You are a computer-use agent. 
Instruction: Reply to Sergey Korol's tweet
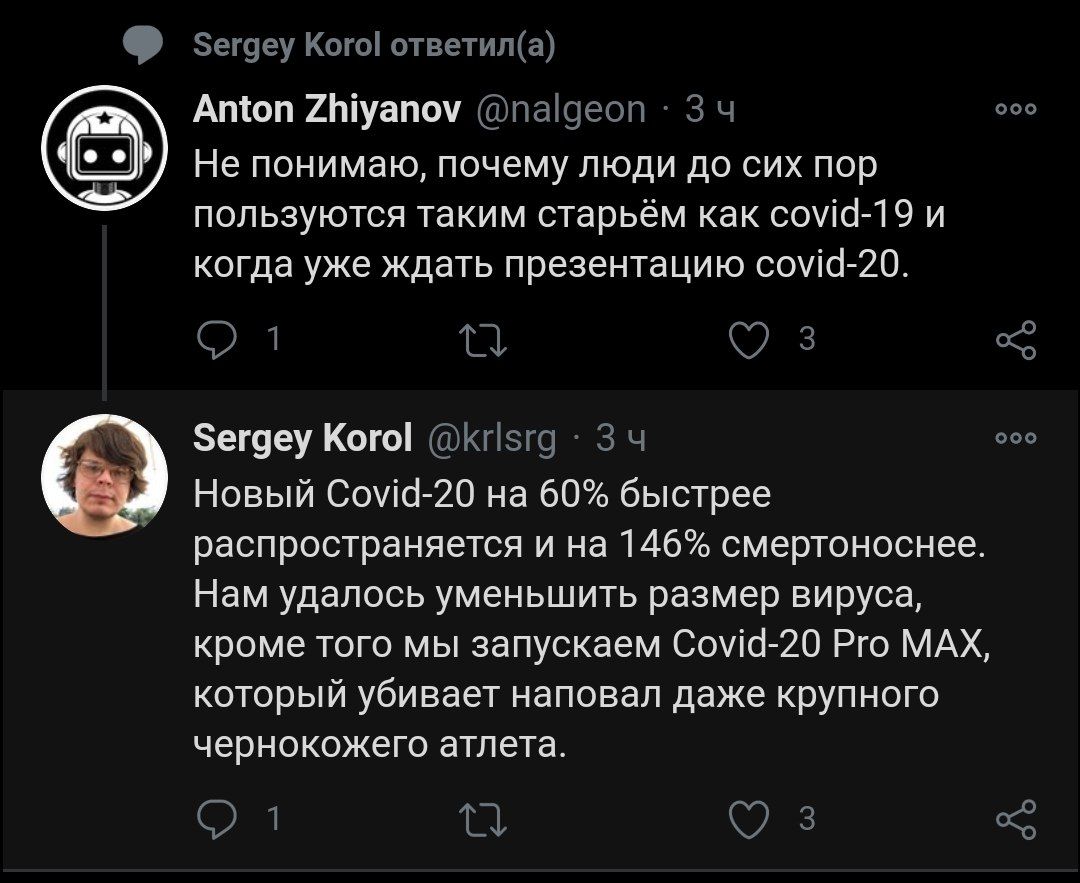pos(211,819)
